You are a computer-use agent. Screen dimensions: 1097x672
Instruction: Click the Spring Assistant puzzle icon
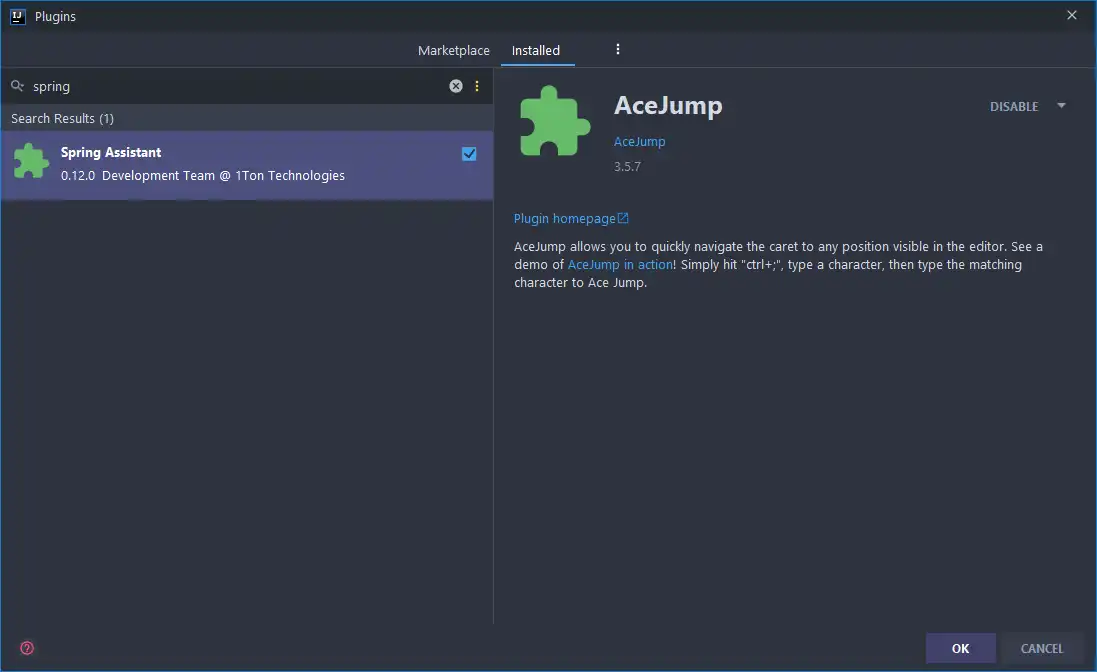pyautogui.click(x=31, y=163)
